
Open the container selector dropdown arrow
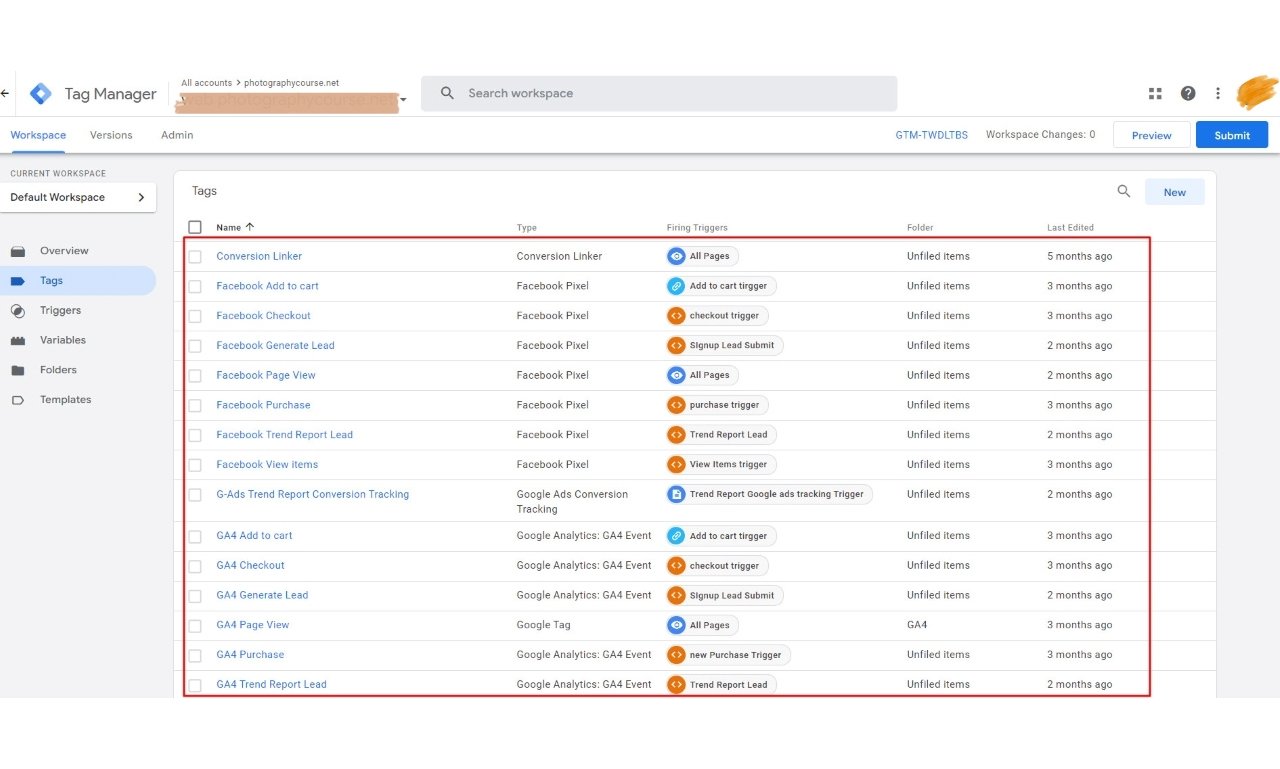click(x=403, y=100)
